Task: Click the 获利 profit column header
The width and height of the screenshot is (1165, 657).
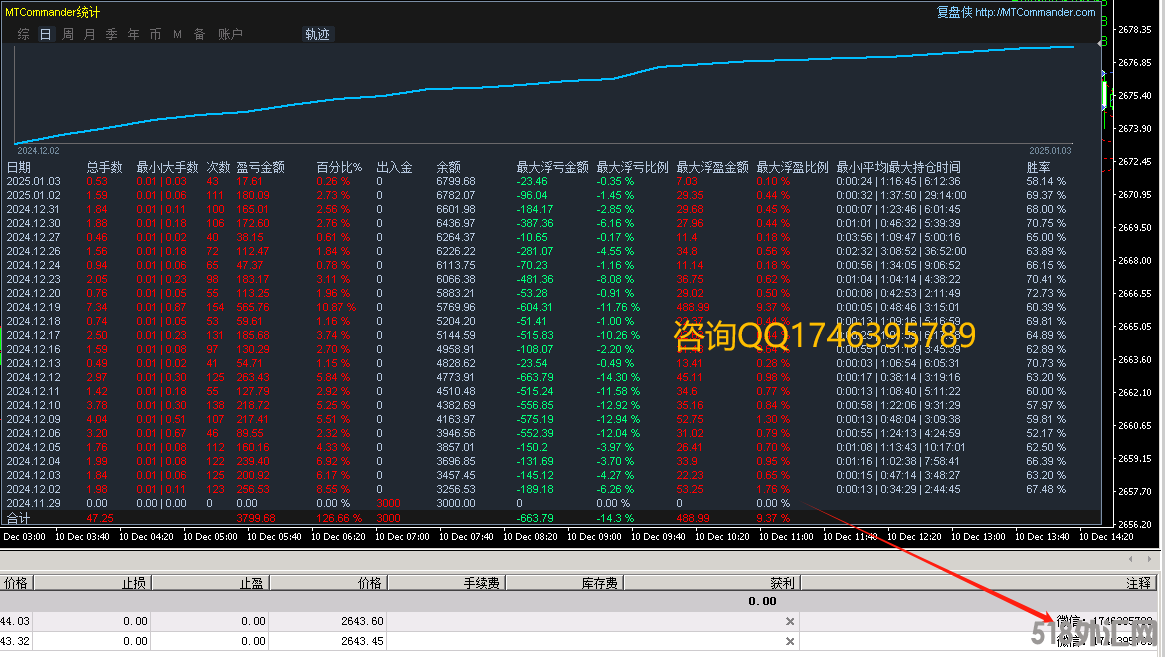Action: [x=782, y=582]
